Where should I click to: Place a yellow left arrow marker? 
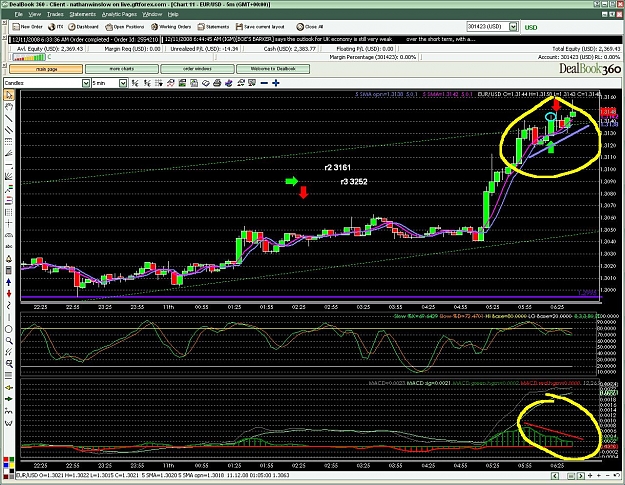(9, 387)
